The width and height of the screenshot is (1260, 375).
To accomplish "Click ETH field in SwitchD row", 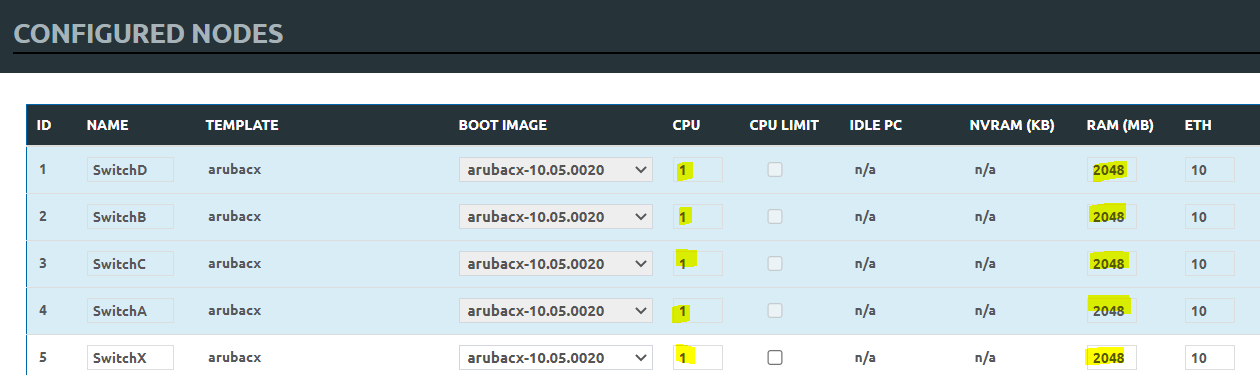I will tap(1210, 170).
